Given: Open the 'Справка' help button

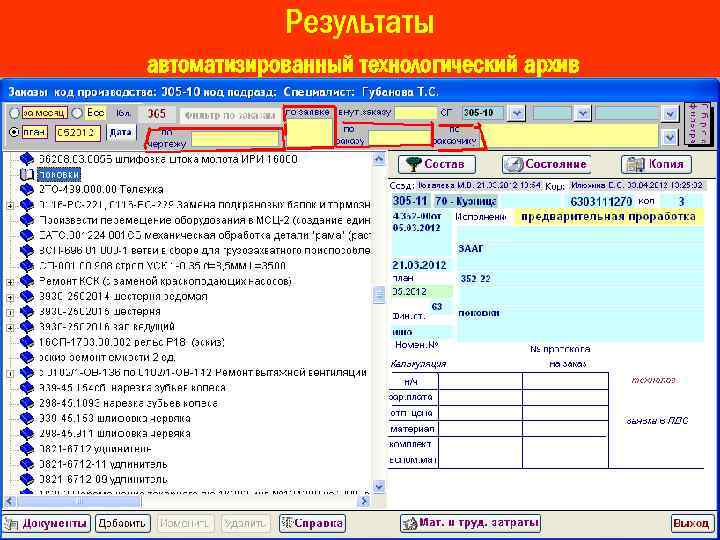Looking at the screenshot, I should click(312, 523).
